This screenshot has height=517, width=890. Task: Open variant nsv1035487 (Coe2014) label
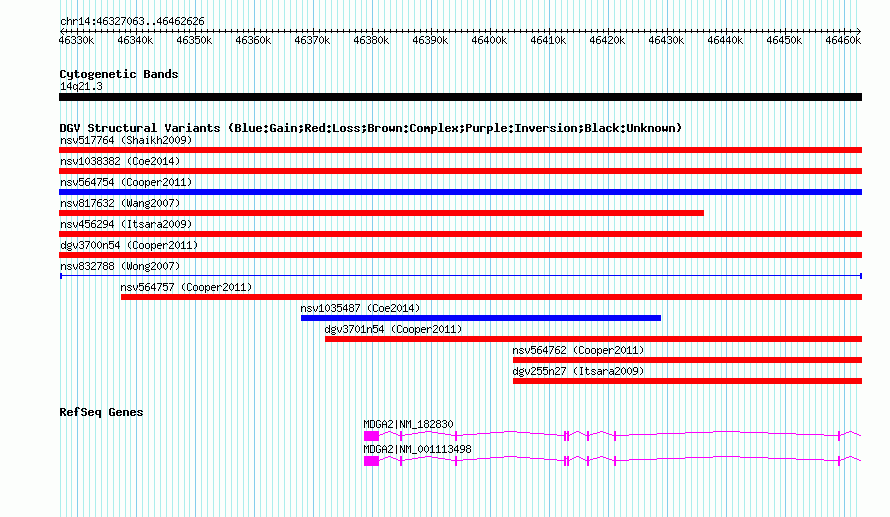point(360,308)
